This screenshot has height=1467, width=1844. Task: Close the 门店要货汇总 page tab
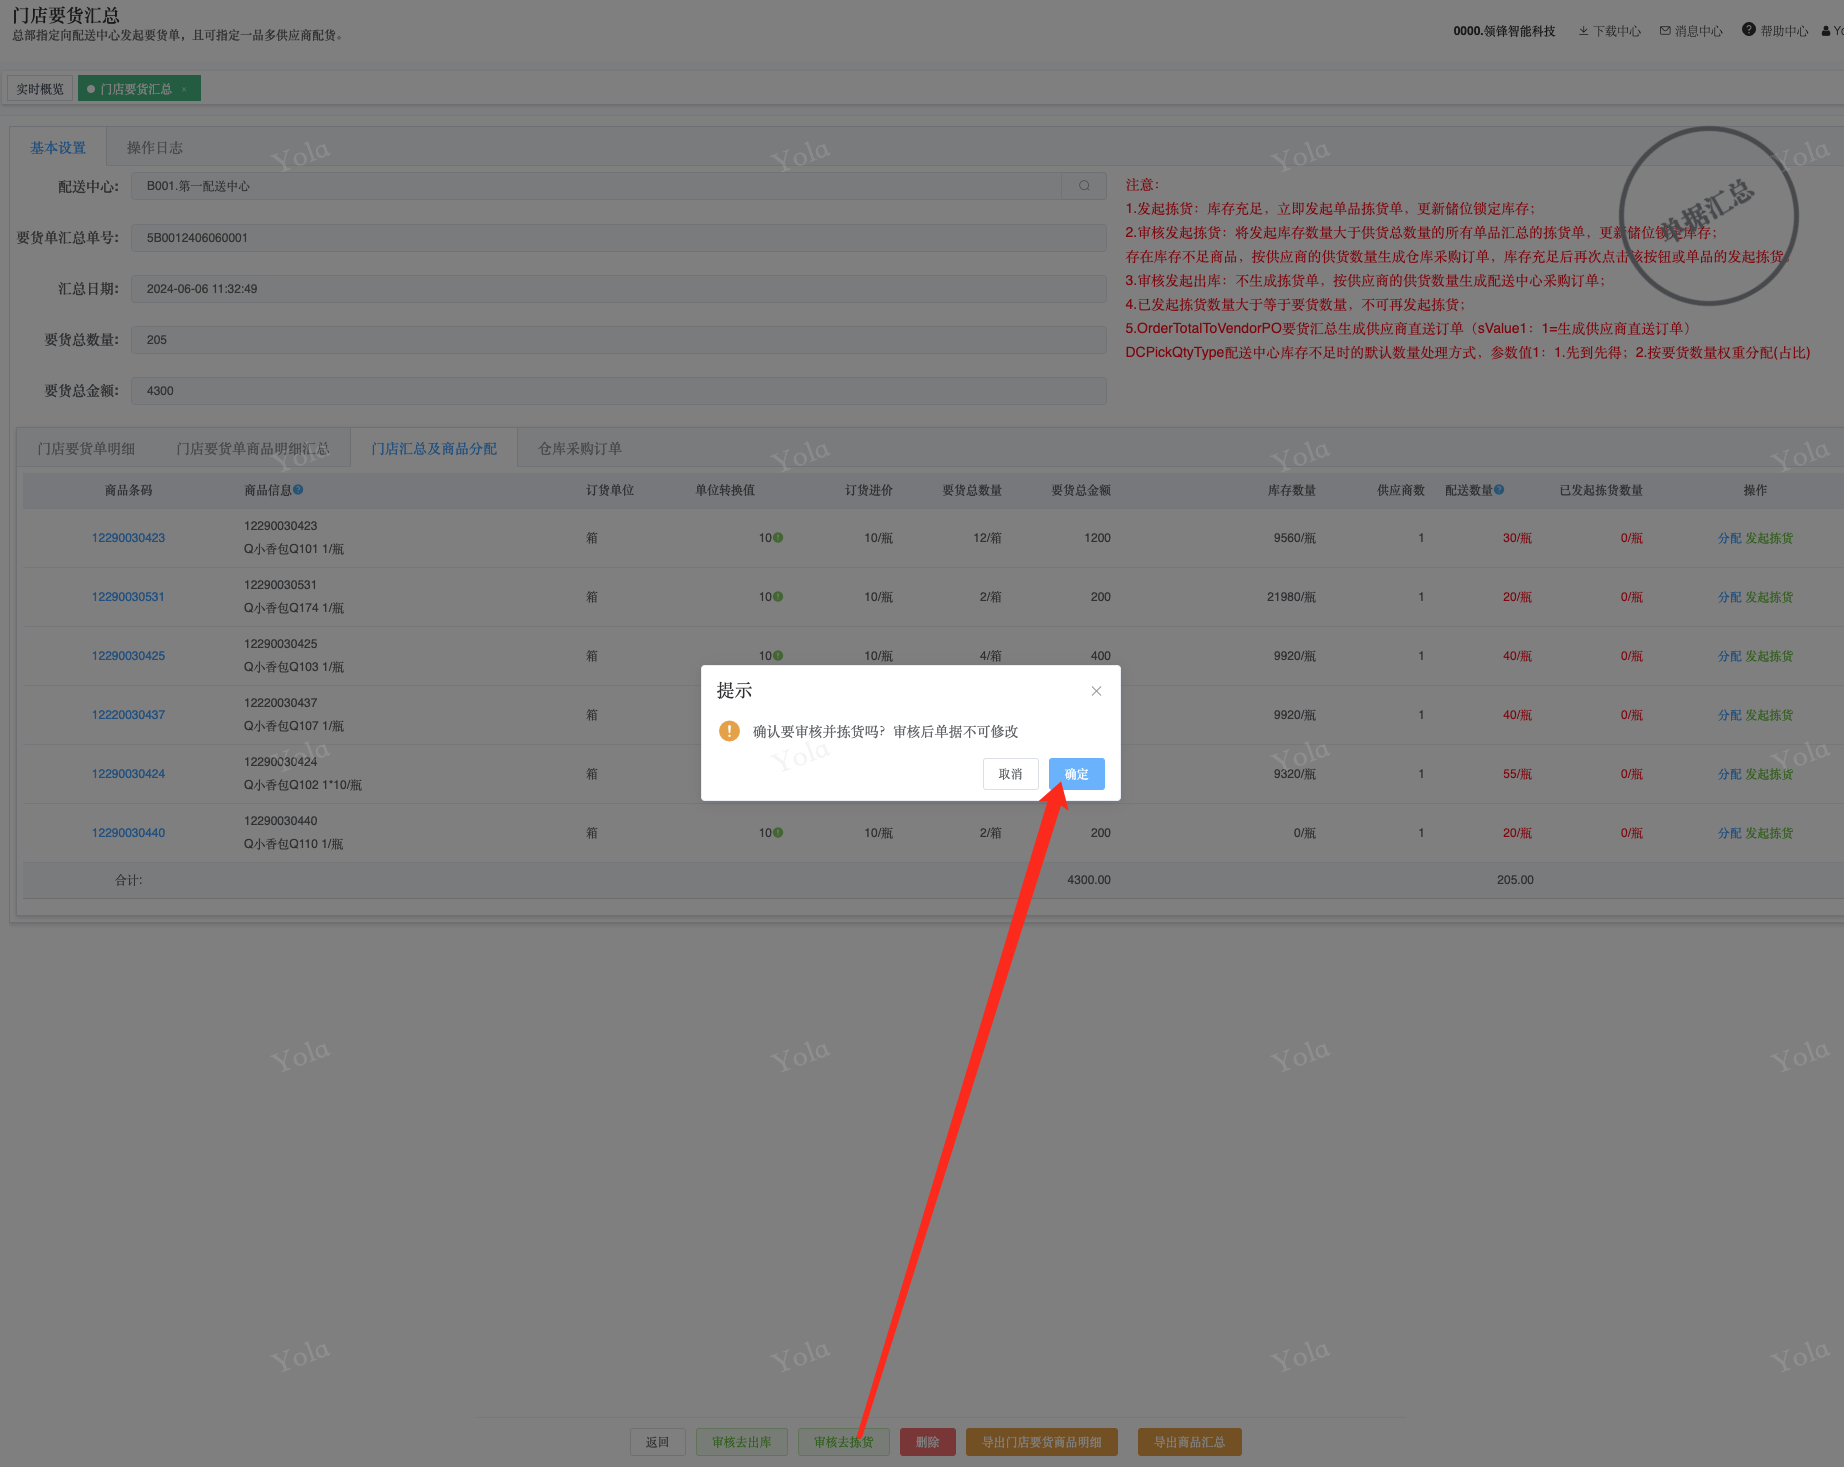pyautogui.click(x=184, y=89)
